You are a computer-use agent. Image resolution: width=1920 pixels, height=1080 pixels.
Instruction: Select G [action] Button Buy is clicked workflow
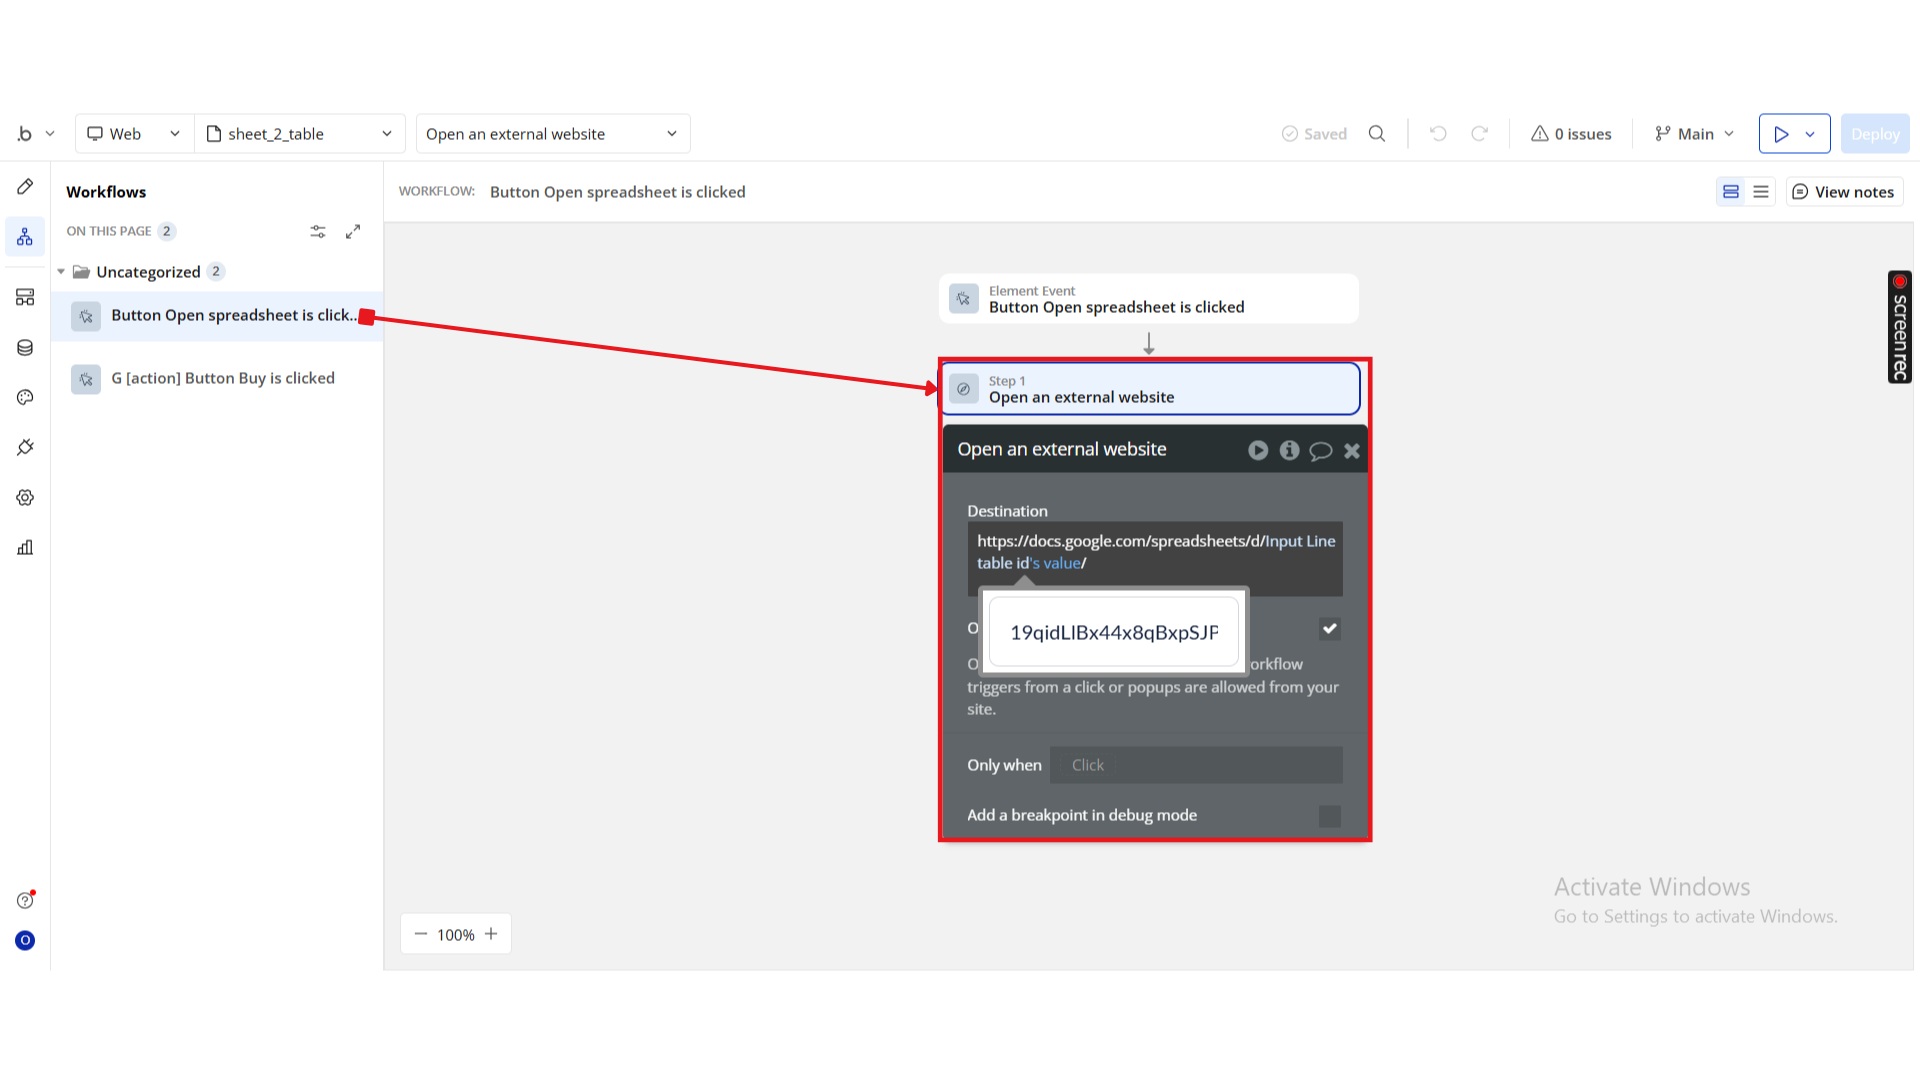[x=222, y=378]
